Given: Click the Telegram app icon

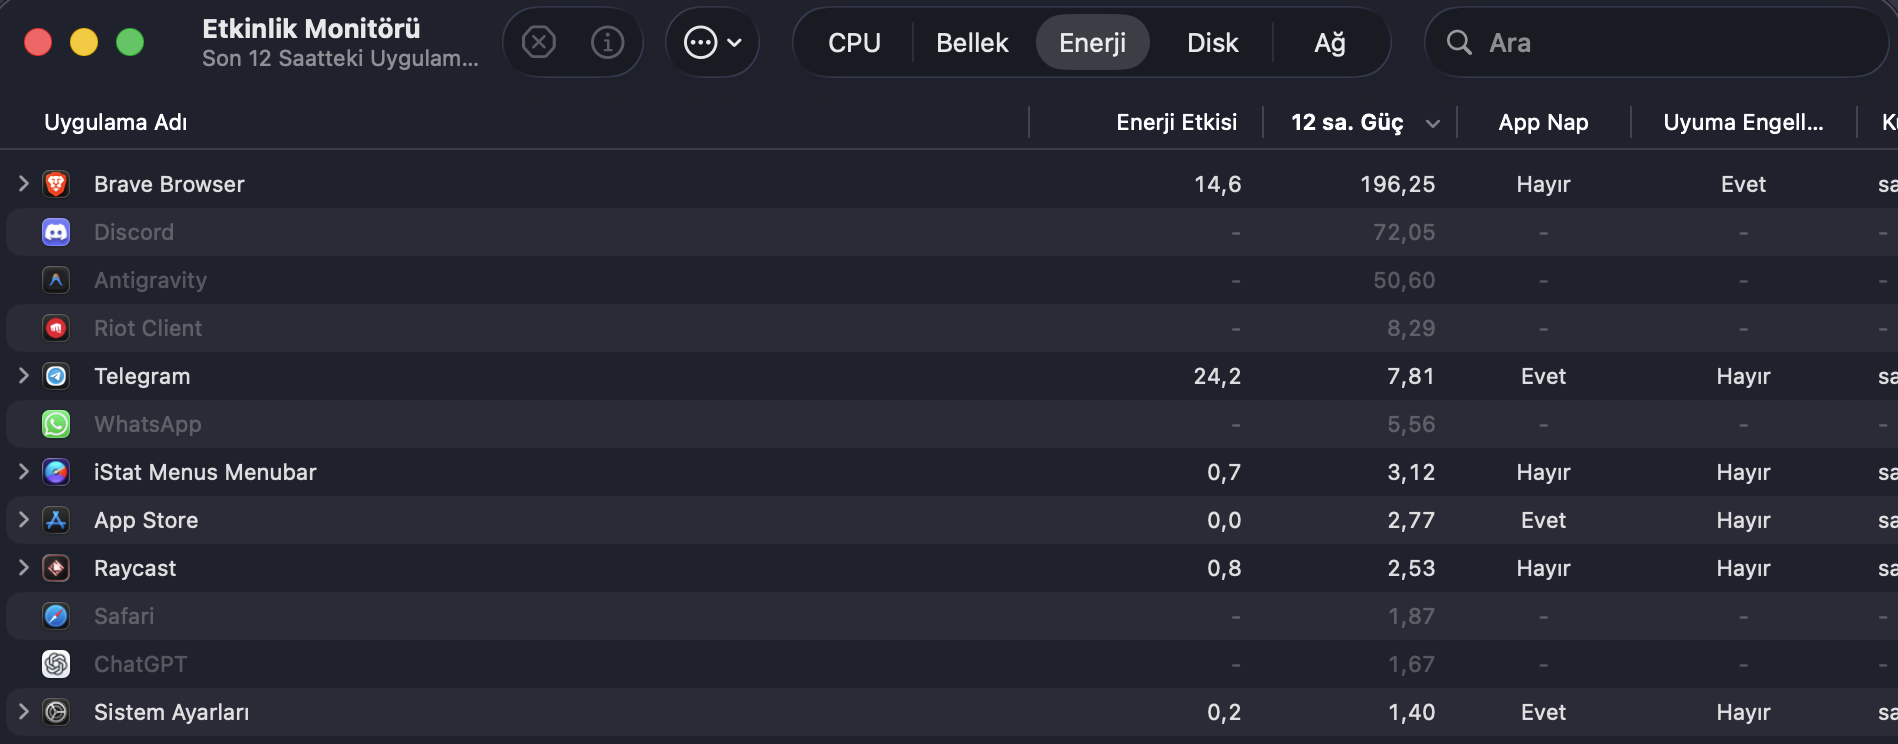Looking at the screenshot, I should (56, 376).
